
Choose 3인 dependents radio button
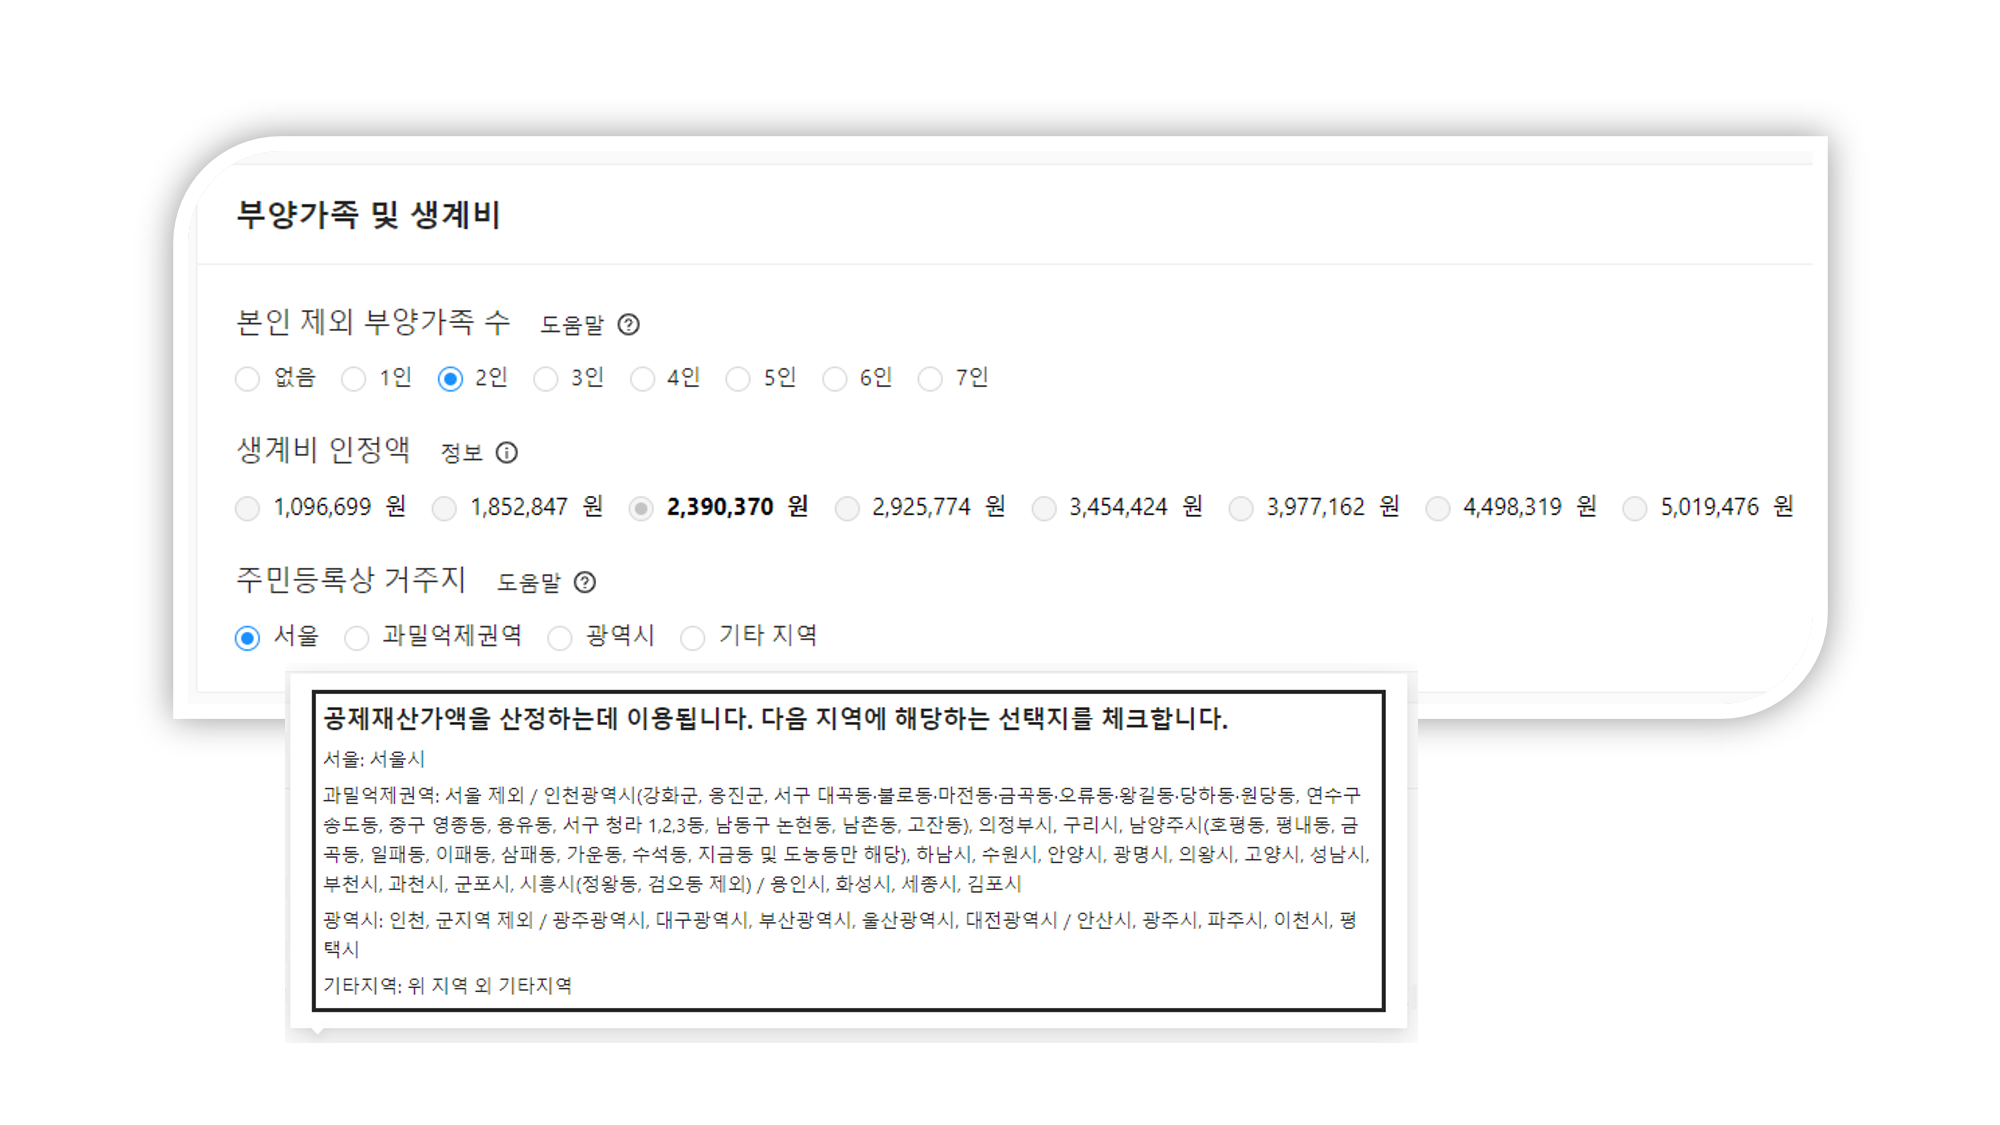point(545,379)
